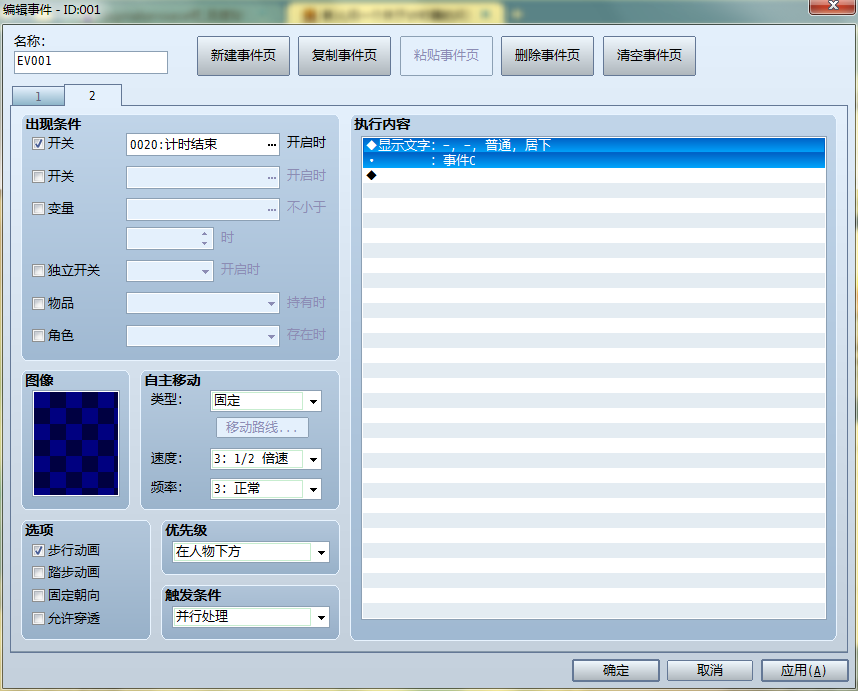This screenshot has height=691, width=858.
Task: Click the 名称 name field containing EV001
Action: click(91, 62)
